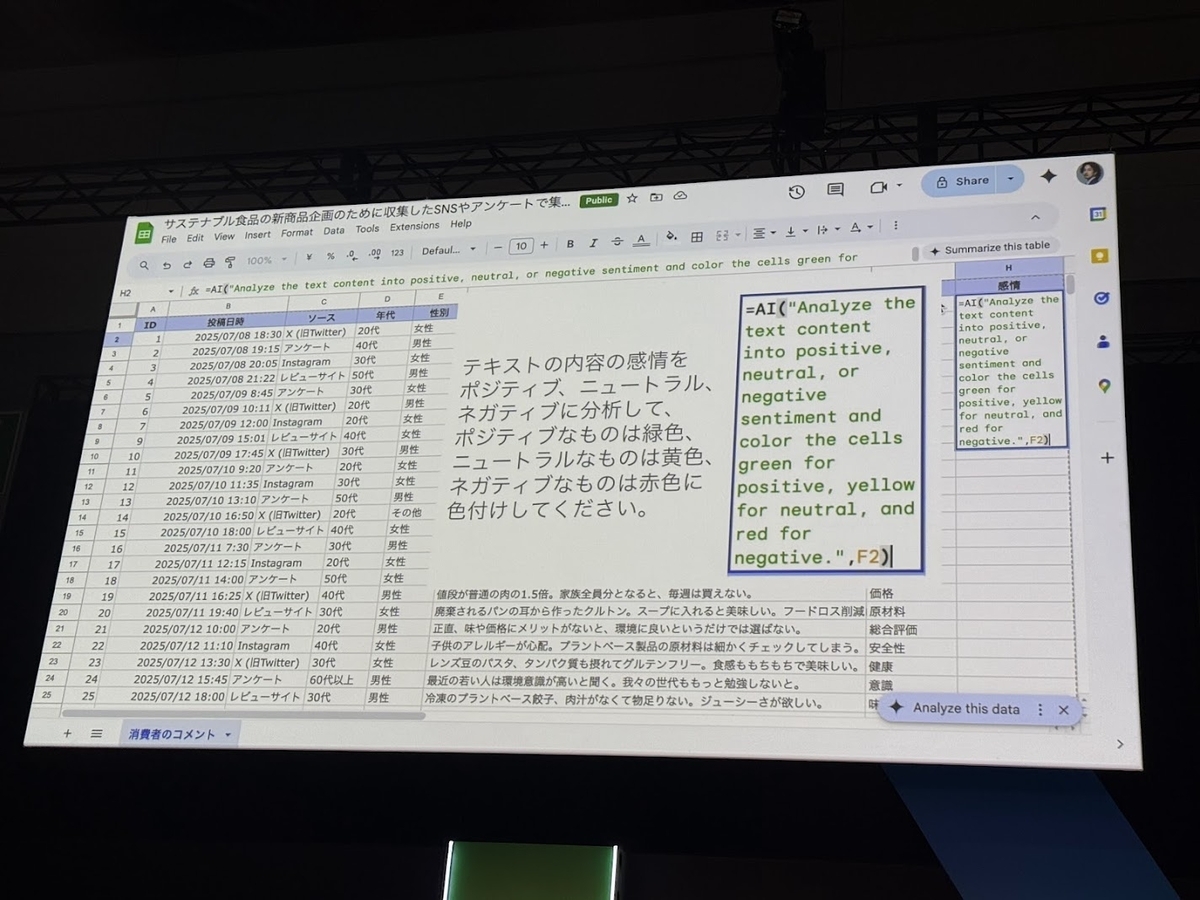Open the fill color picker
The height and width of the screenshot is (900, 1200).
671,238
